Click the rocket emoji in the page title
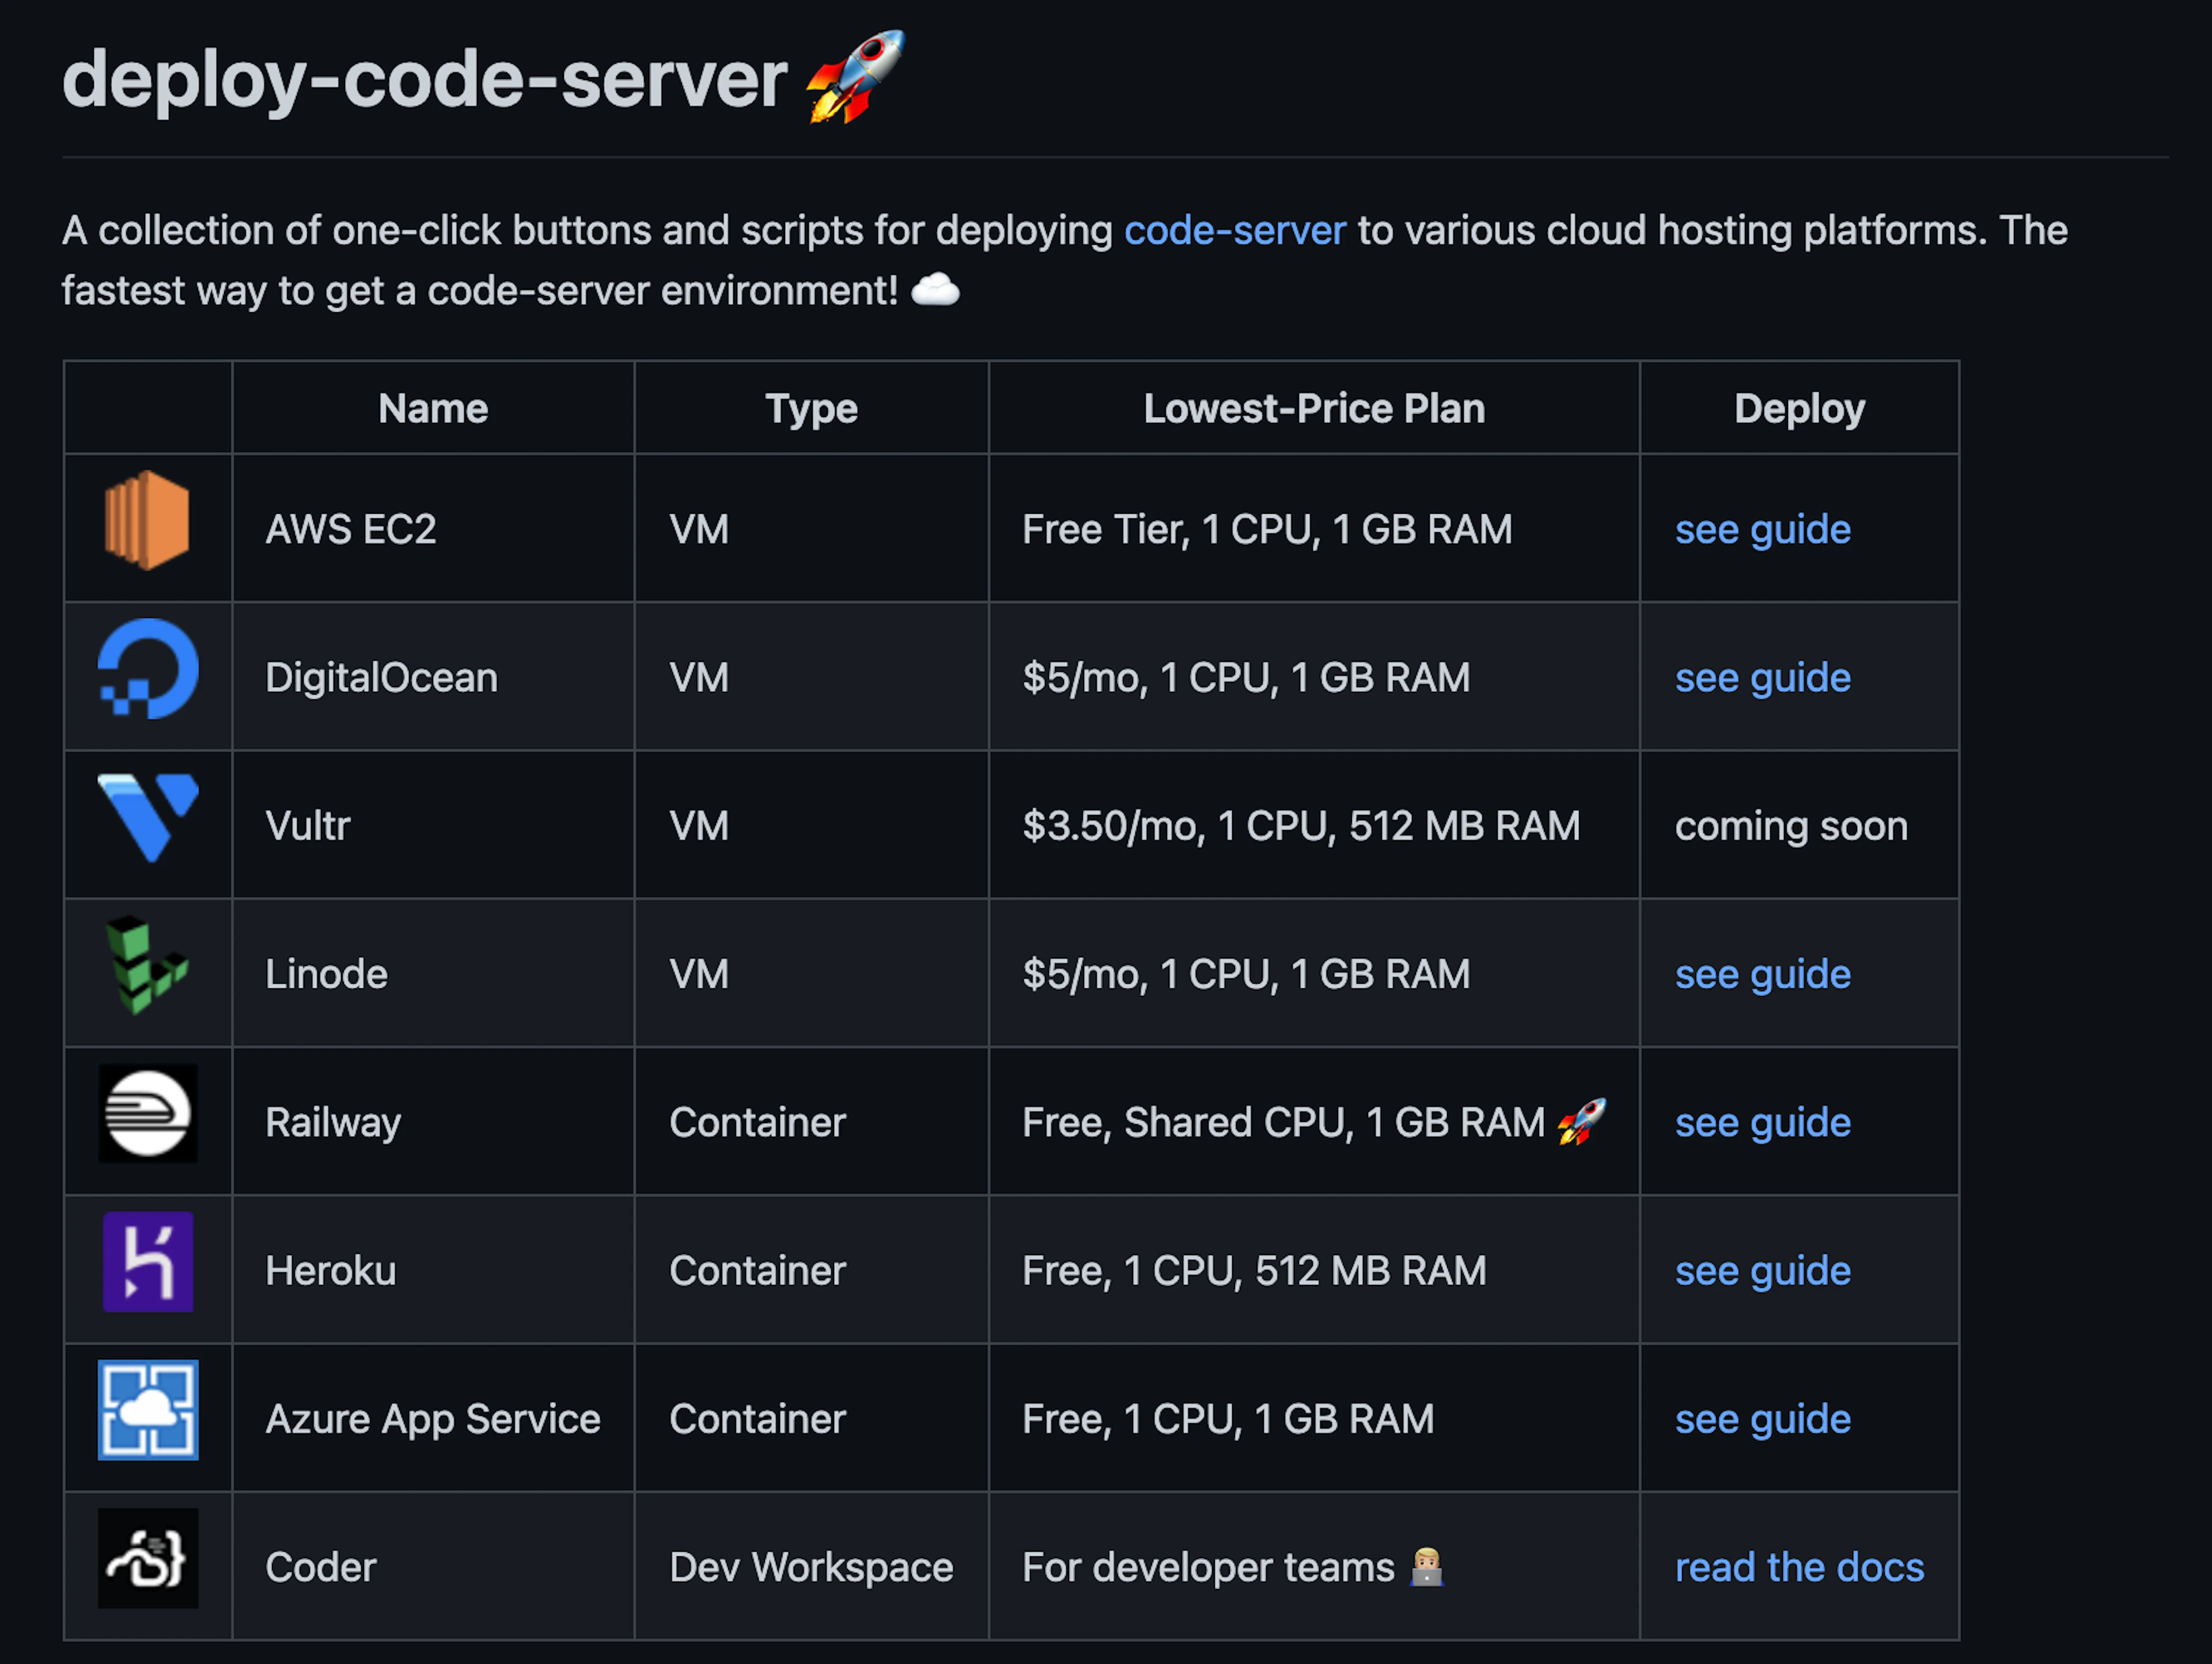2212x1664 pixels. pos(856,77)
